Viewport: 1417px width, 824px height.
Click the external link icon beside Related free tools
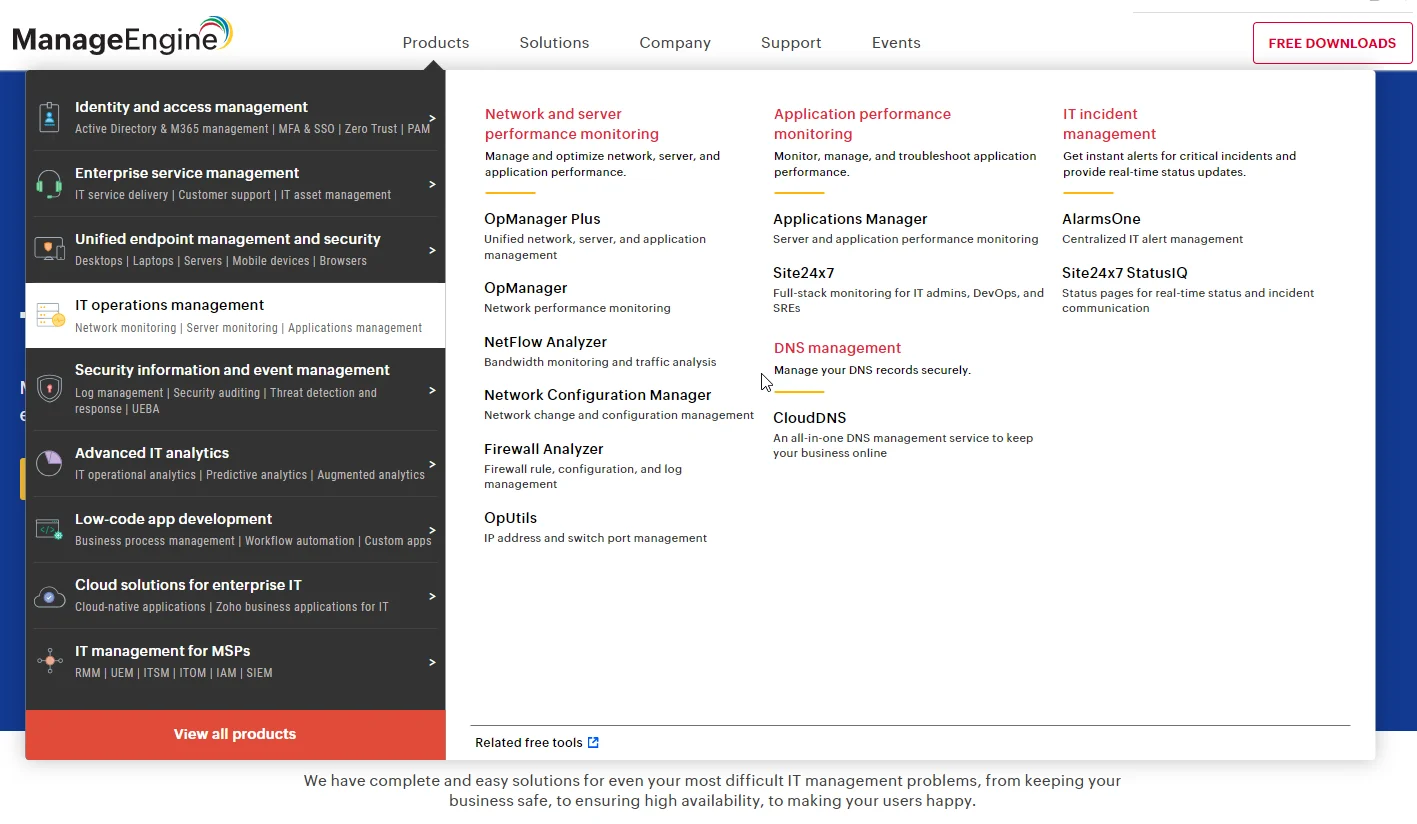(x=593, y=742)
